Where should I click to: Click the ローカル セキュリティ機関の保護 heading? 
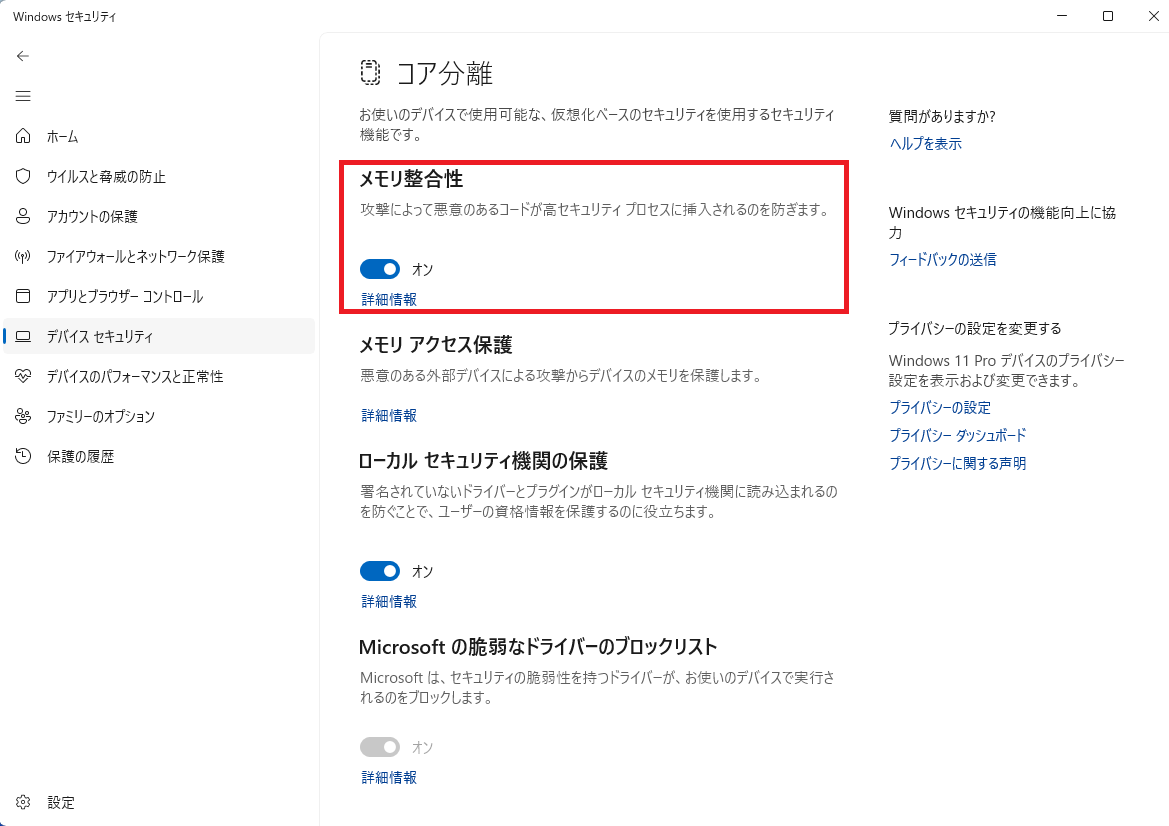[483, 461]
